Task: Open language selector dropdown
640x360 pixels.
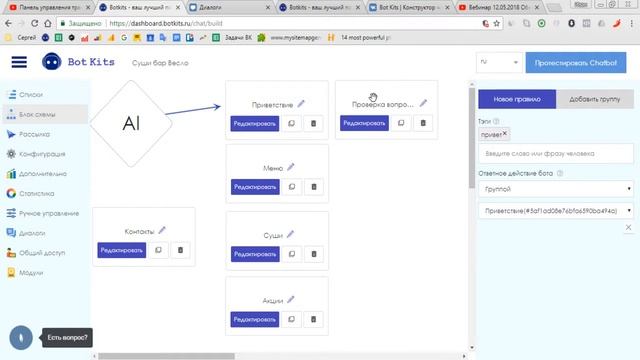Action: [499, 62]
